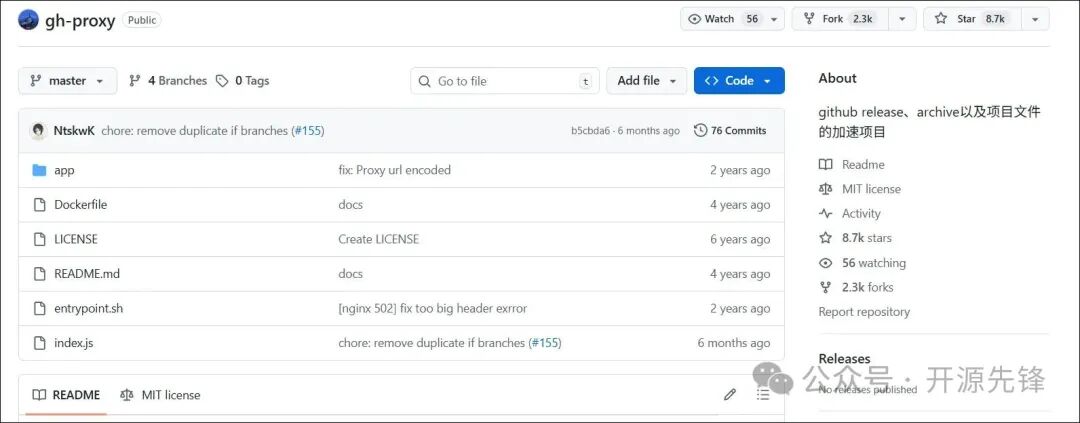The image size is (1080, 423).
Task: View the 0 Tags link
Action: pos(242,81)
